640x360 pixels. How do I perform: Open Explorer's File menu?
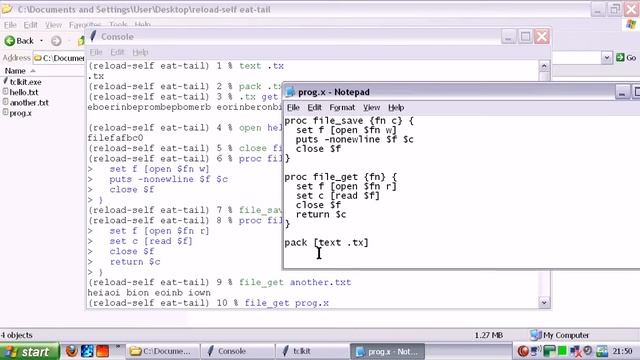10,25
